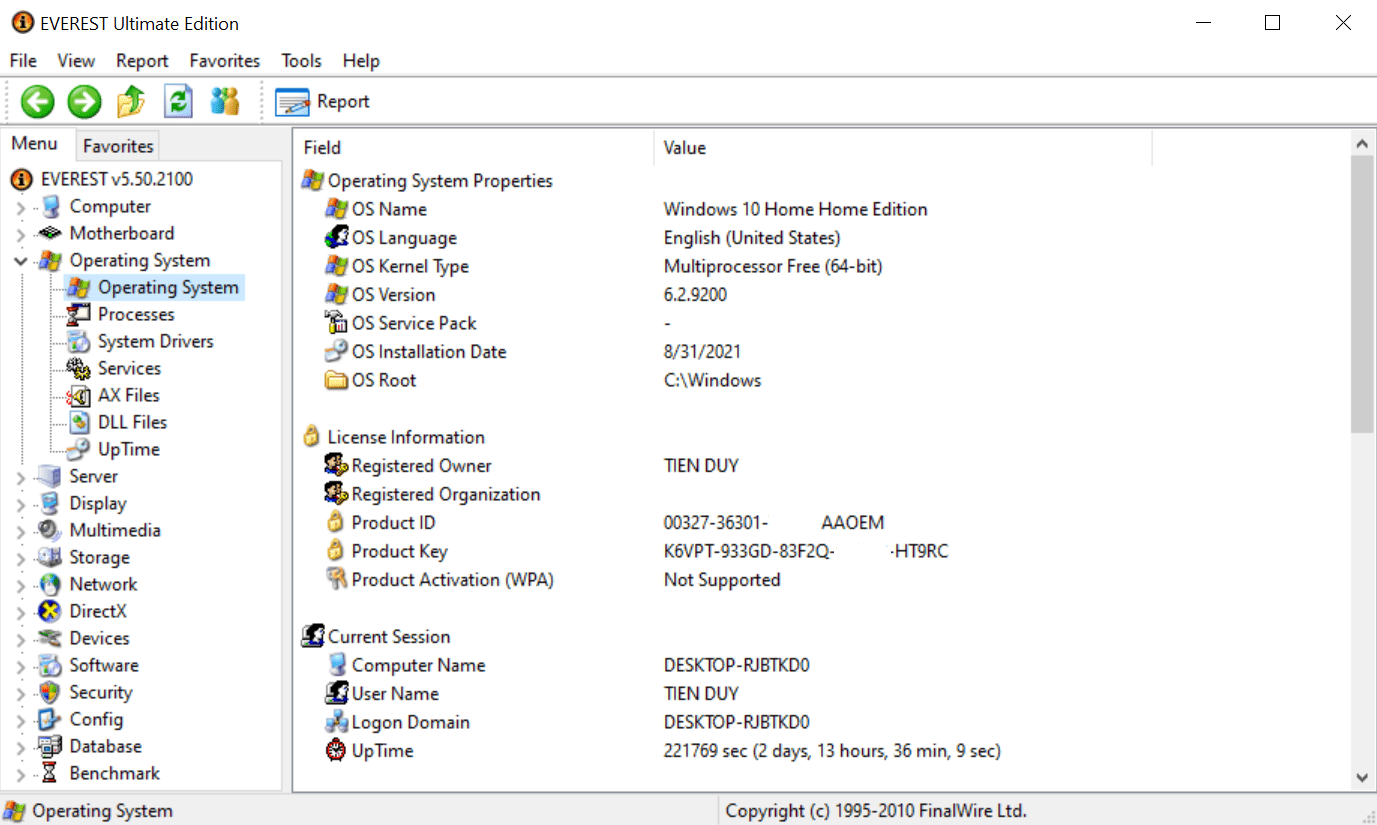Click the Devices icon in the tree
The width and height of the screenshot is (1377, 825).
(x=50, y=638)
